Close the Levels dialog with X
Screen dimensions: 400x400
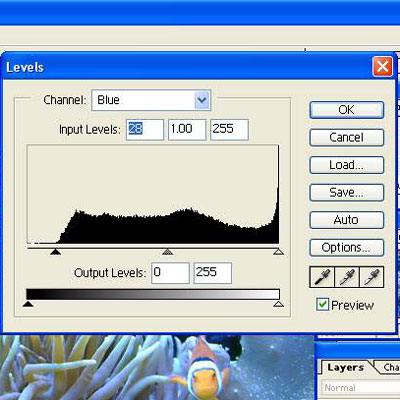pyautogui.click(x=382, y=67)
